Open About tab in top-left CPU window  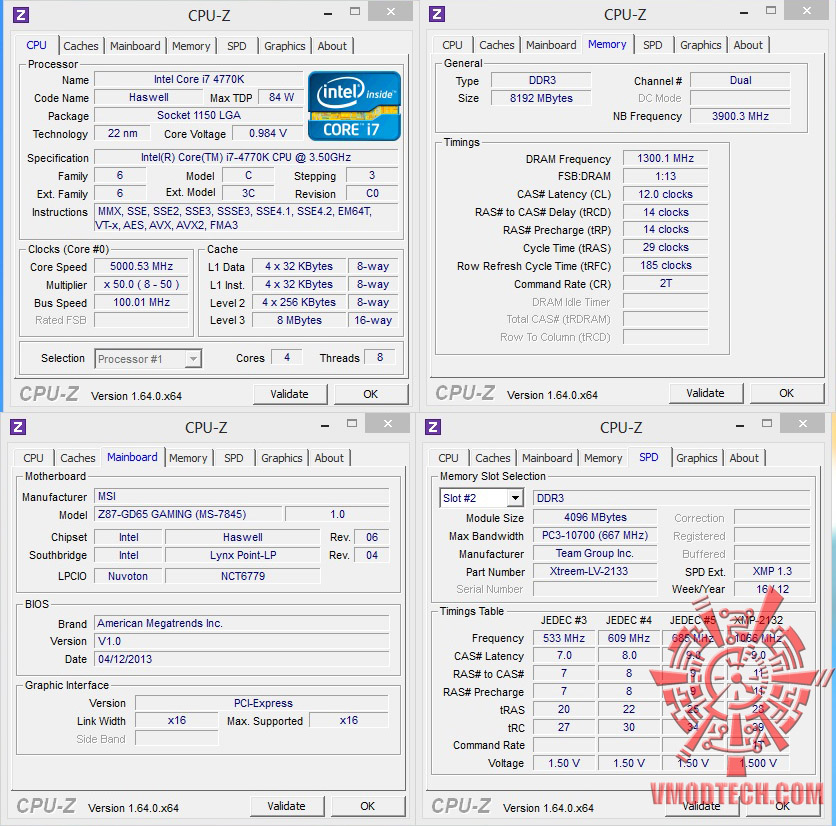pyautogui.click(x=332, y=46)
